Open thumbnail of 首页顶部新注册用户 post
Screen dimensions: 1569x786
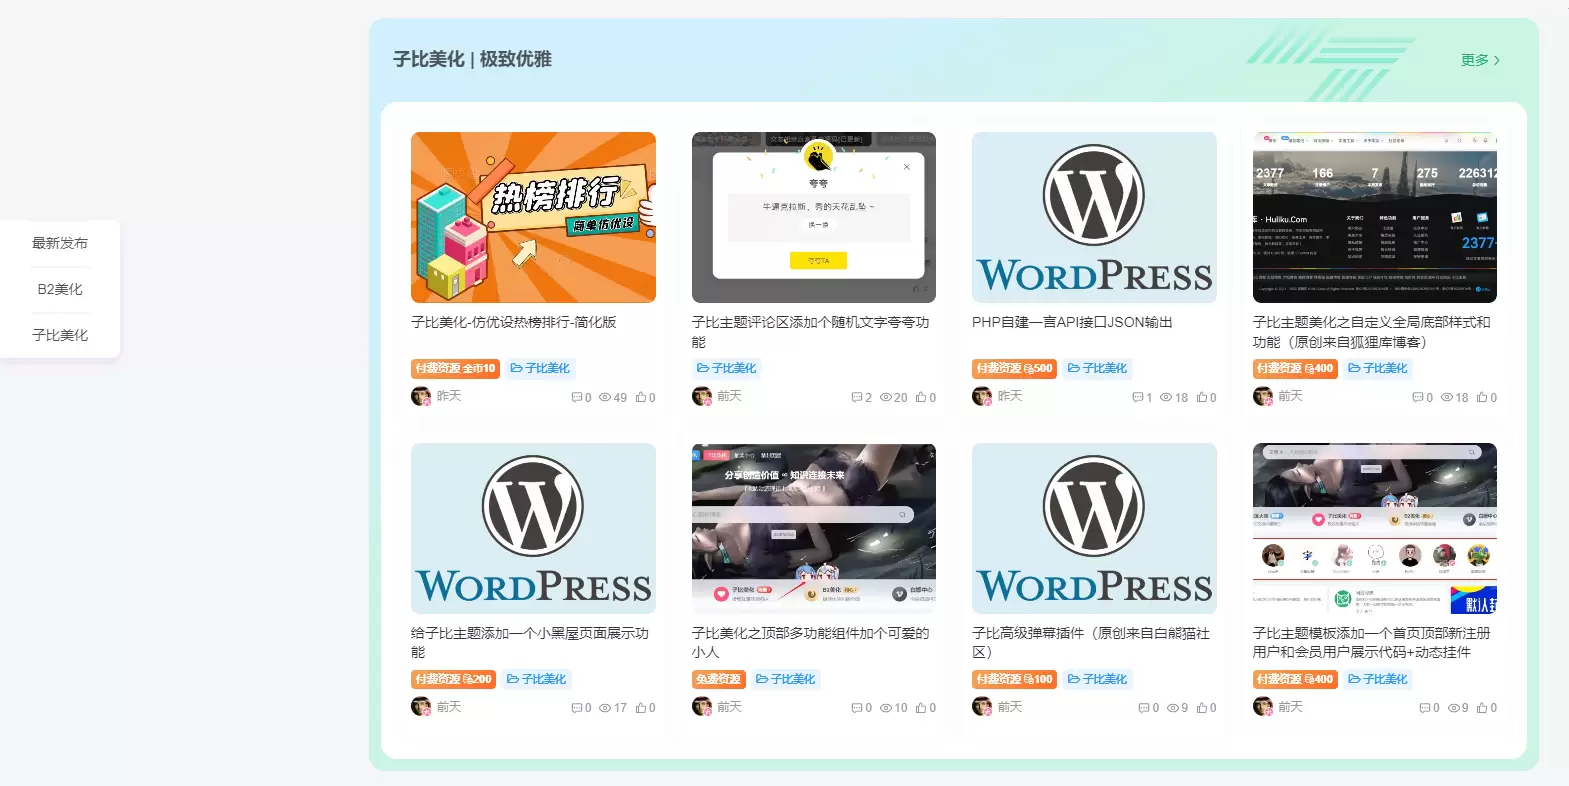[x=1374, y=528]
